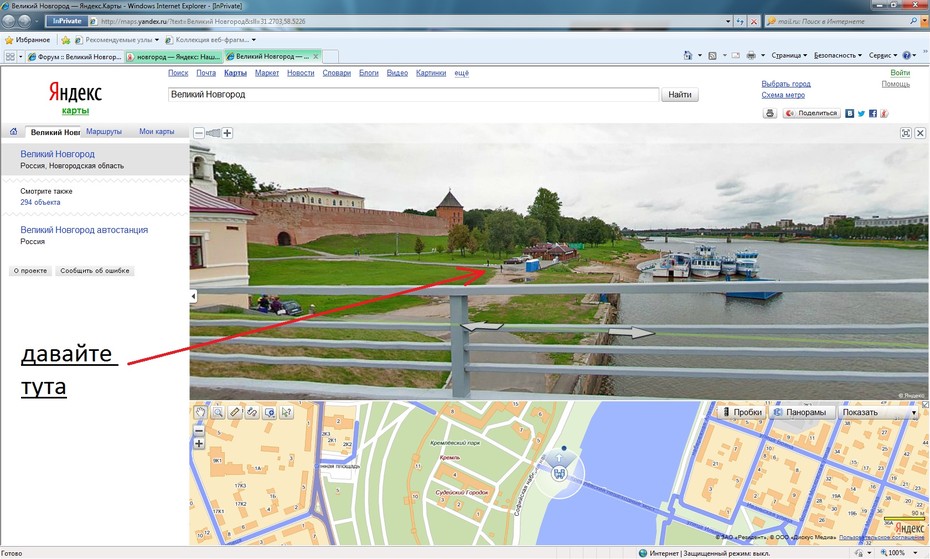Select the info pointer tool on map
Viewport: 930px width, 559px height.
tap(286, 412)
